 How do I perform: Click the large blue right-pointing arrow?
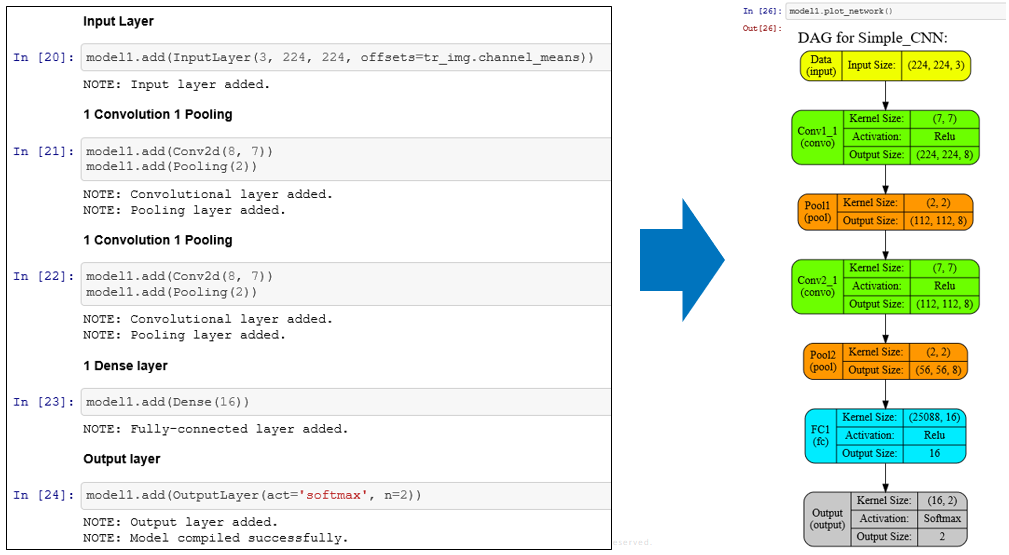click(682, 260)
